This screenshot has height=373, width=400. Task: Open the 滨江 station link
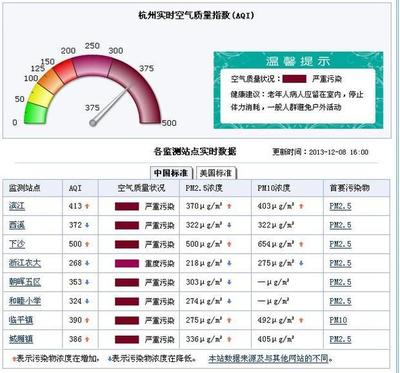17,206
